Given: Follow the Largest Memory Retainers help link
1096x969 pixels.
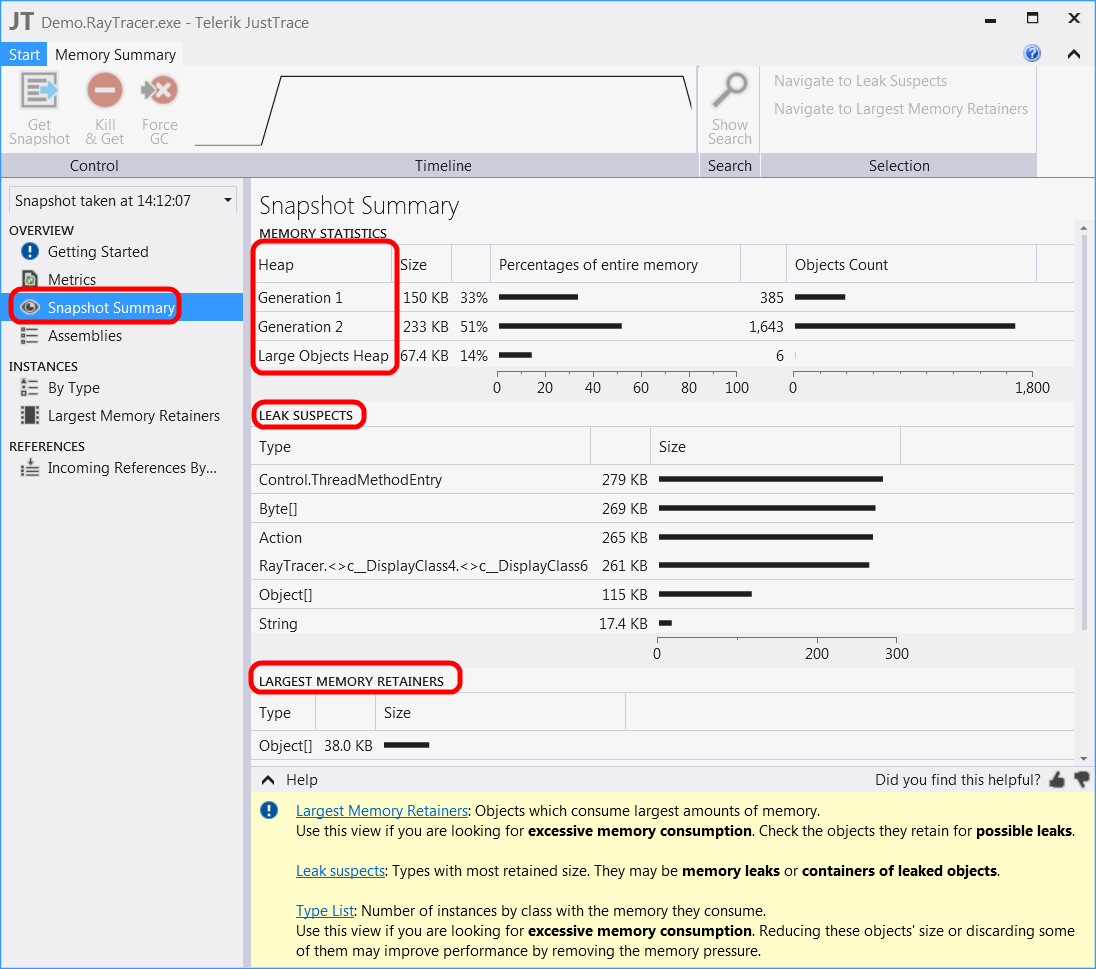Looking at the screenshot, I should (382, 811).
